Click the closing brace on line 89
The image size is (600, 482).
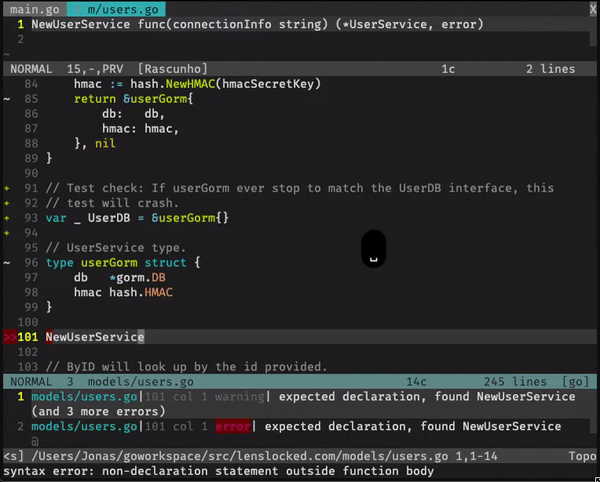[x=49, y=158]
